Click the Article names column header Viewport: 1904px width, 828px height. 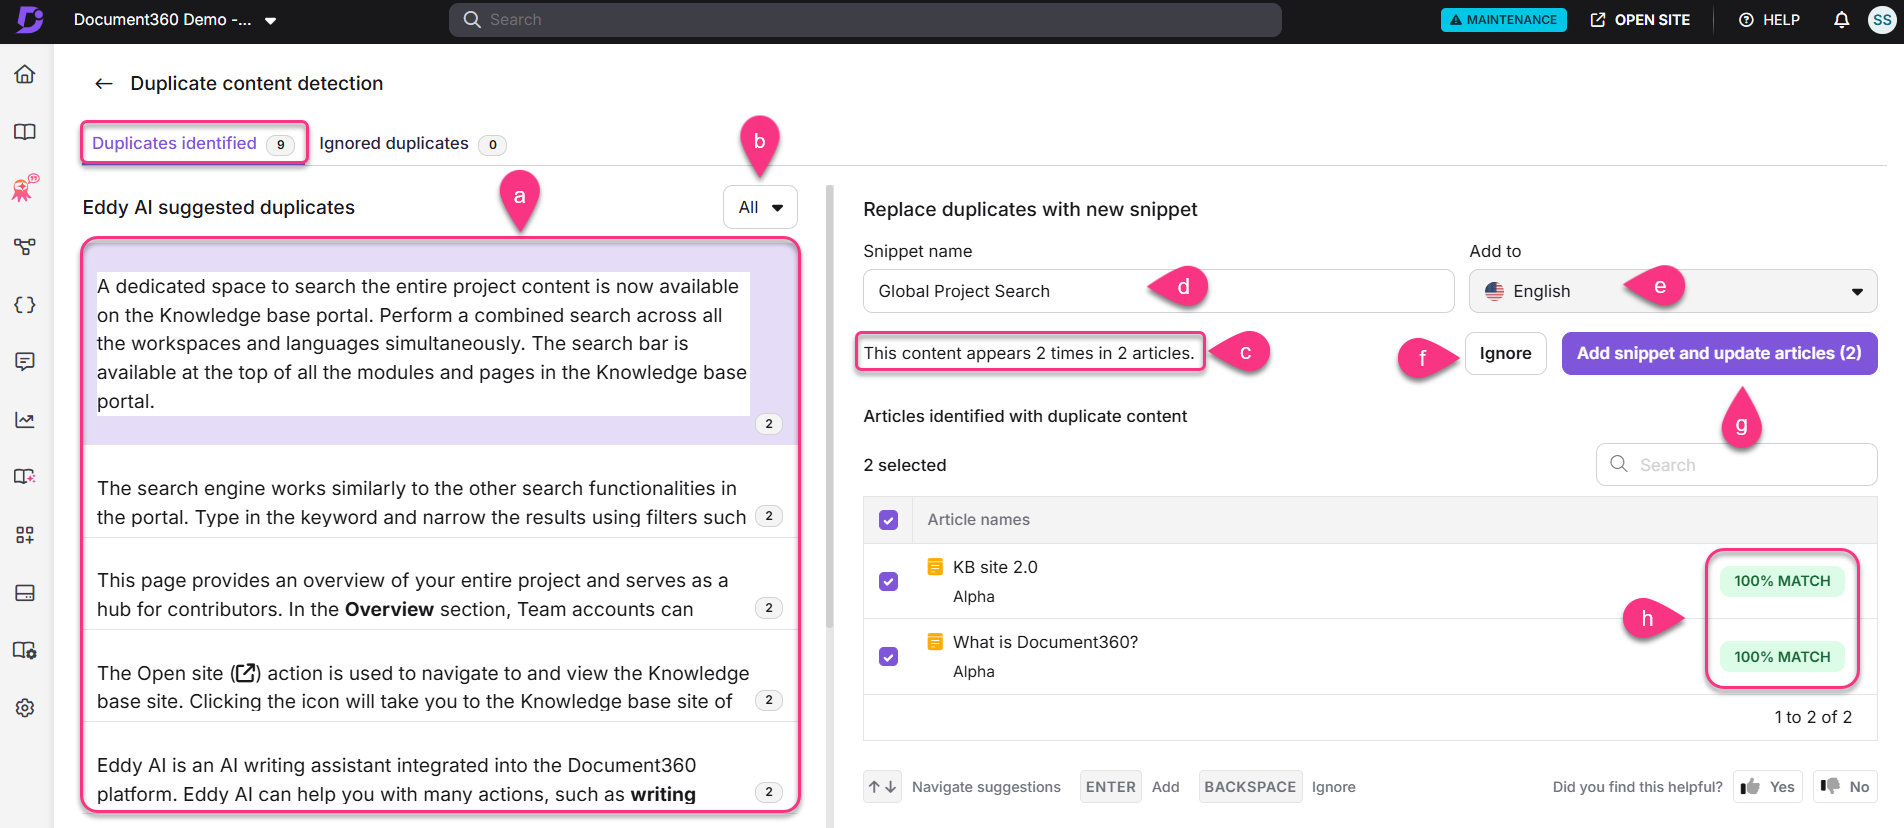[x=978, y=520]
